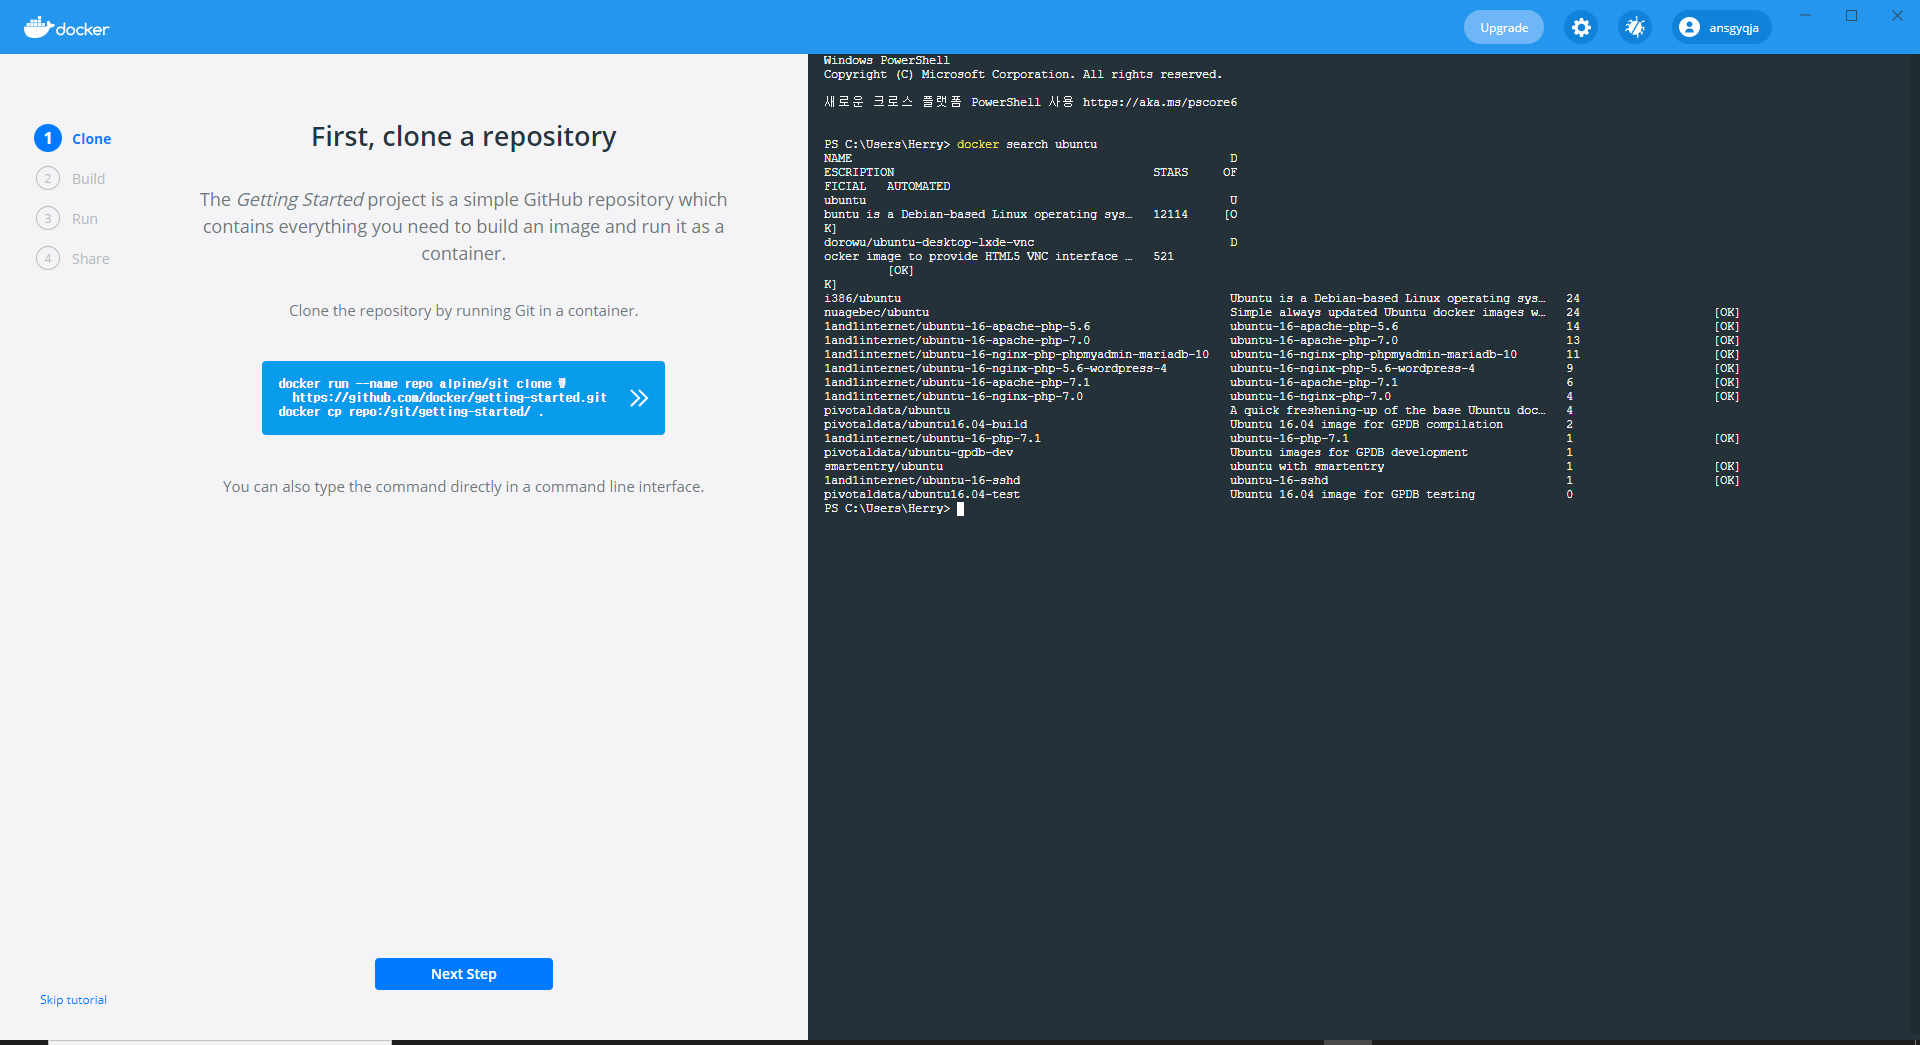Click the Docker whale logo
The width and height of the screenshot is (1920, 1045).
coord(66,27)
